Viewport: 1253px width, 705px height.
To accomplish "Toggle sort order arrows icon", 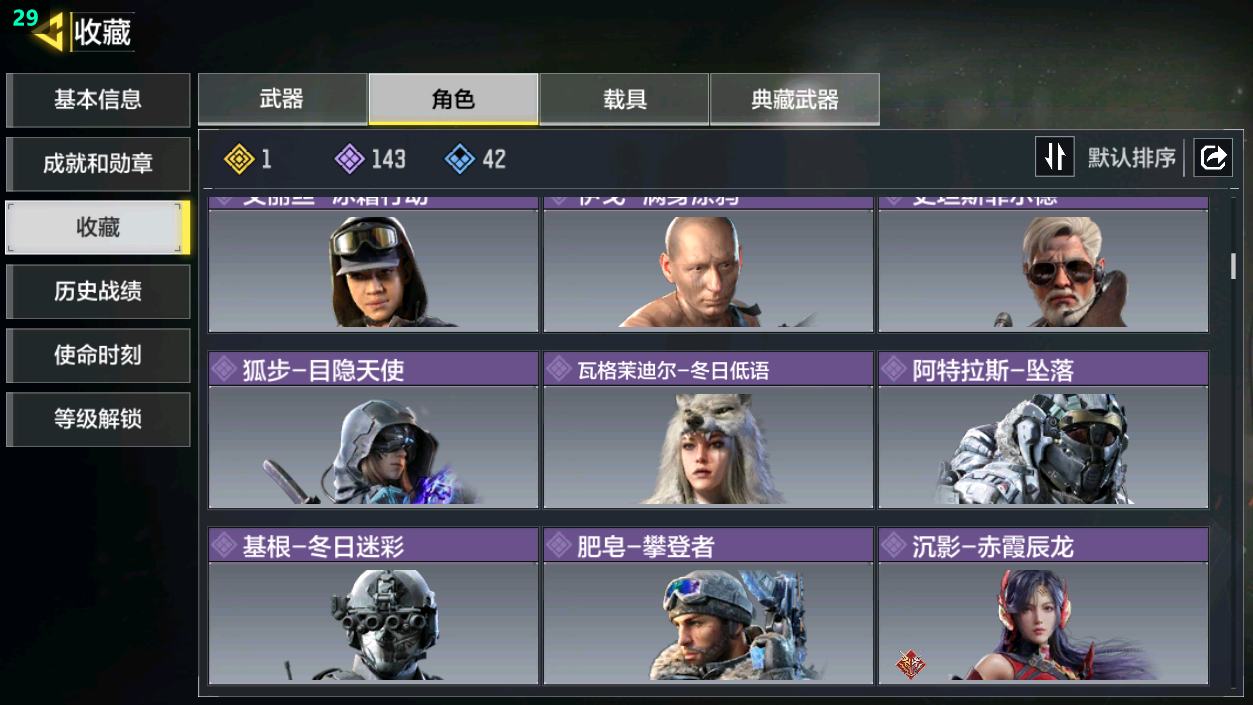I will point(1054,157).
